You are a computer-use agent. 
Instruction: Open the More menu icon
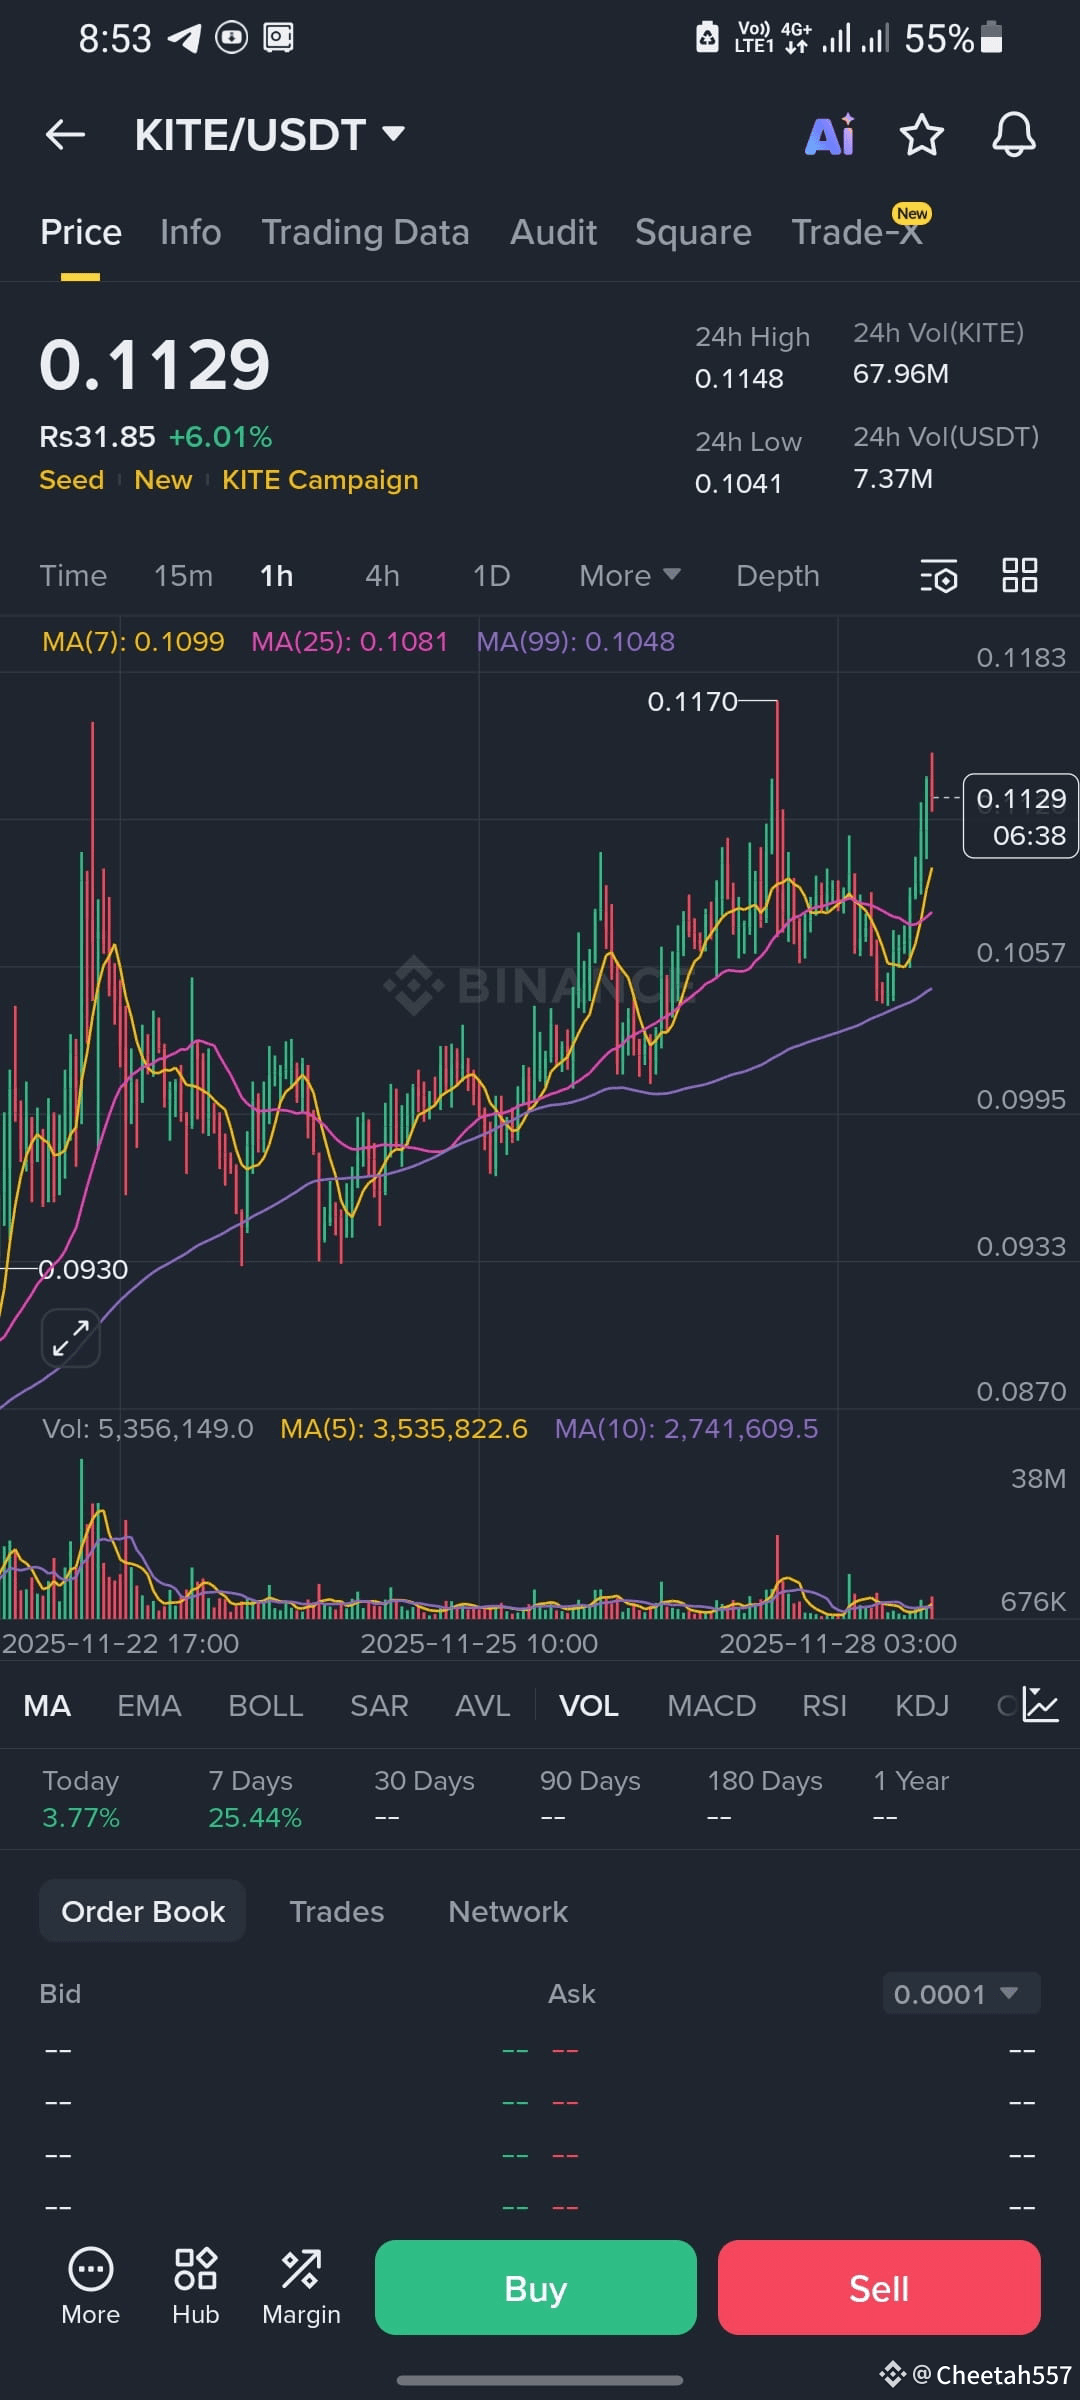[90, 2287]
